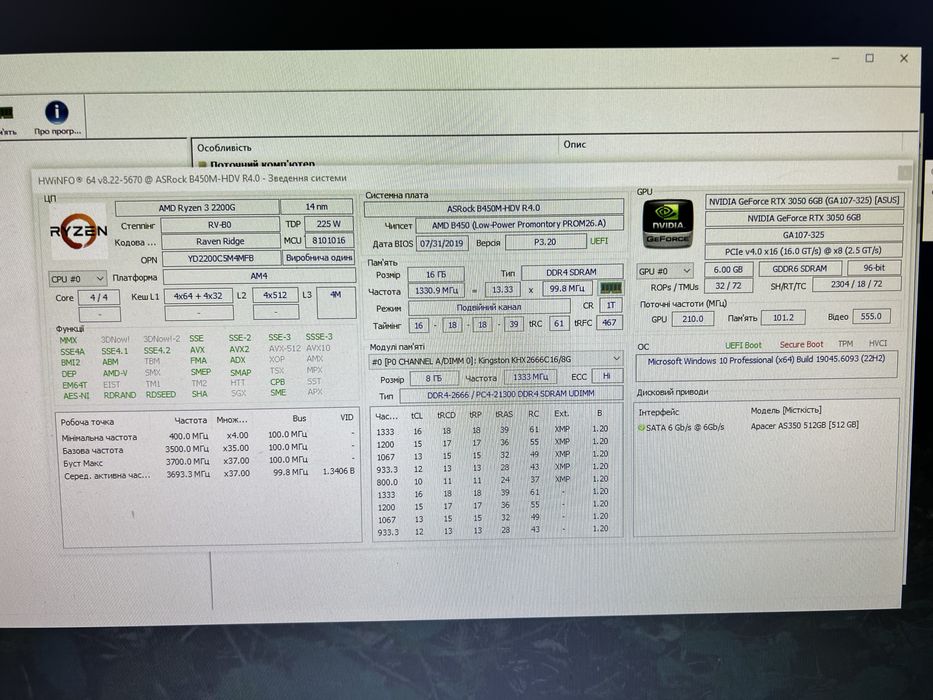Click the SH/RT/TC 2304 / 18 / 72 field
The width and height of the screenshot is (933, 700).
coord(857,284)
